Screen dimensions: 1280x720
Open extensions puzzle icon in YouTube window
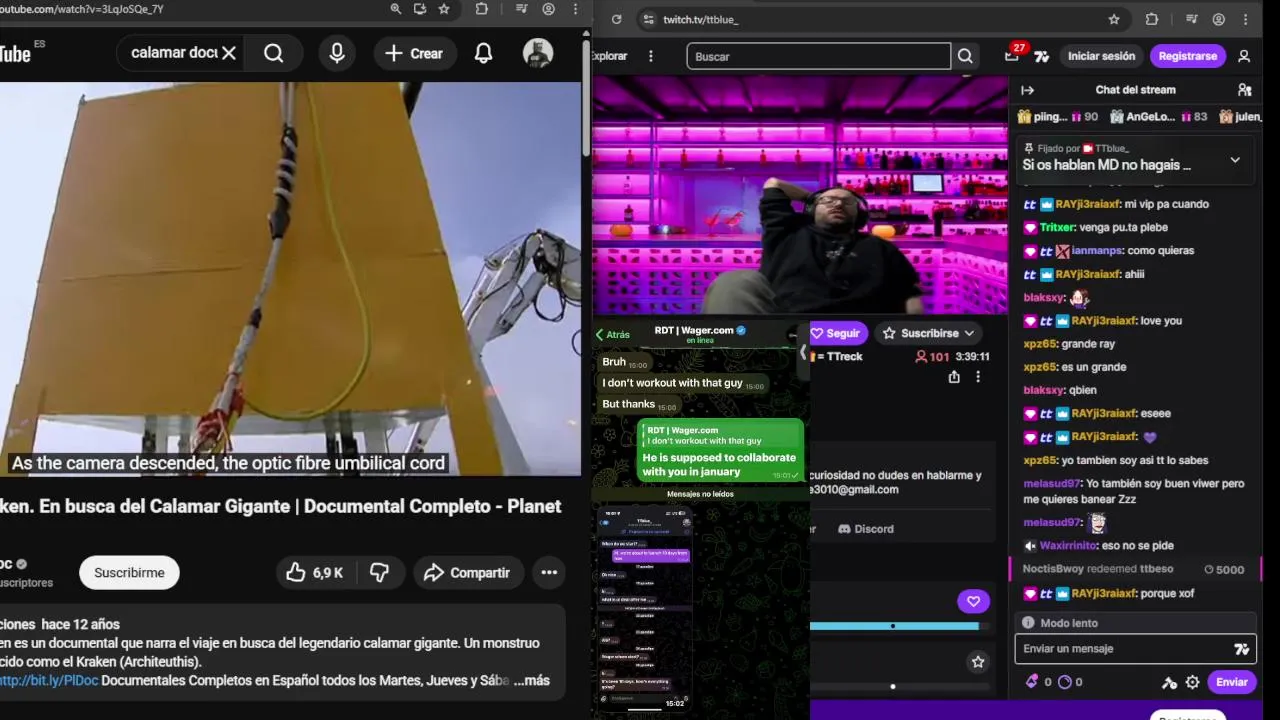tap(482, 9)
